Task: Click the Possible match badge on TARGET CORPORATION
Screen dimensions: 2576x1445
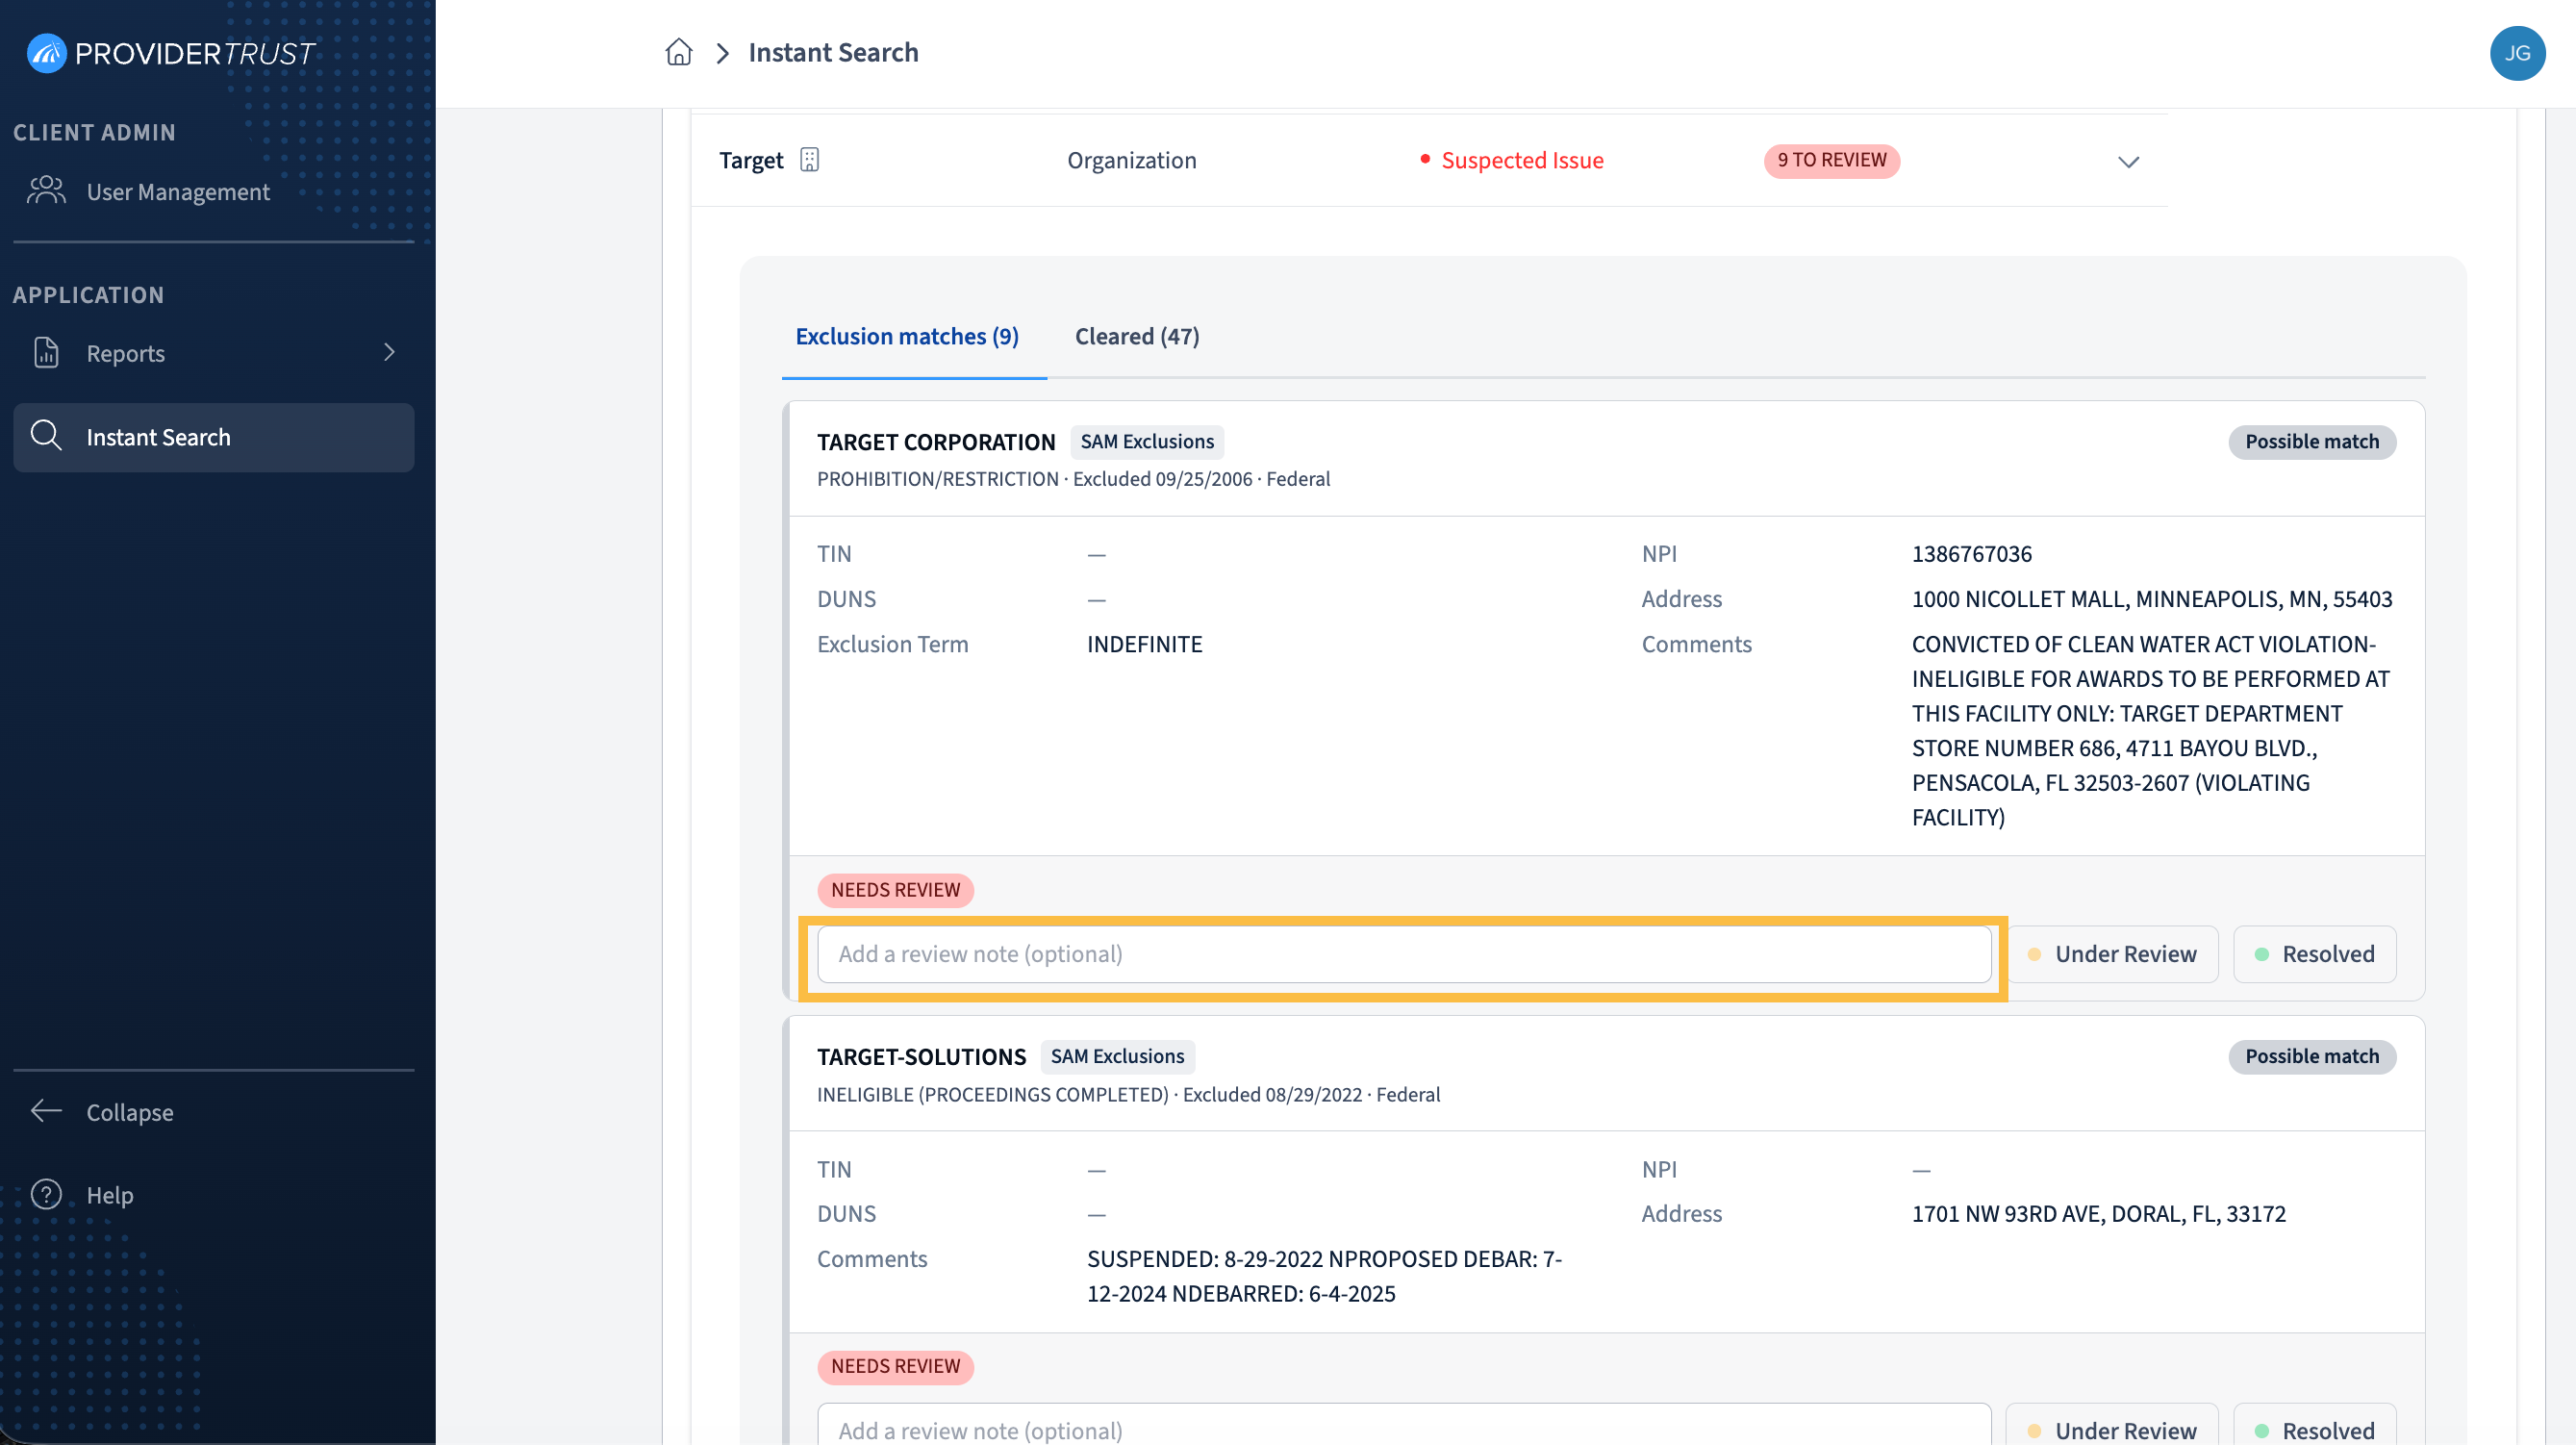Action: (x=2312, y=442)
